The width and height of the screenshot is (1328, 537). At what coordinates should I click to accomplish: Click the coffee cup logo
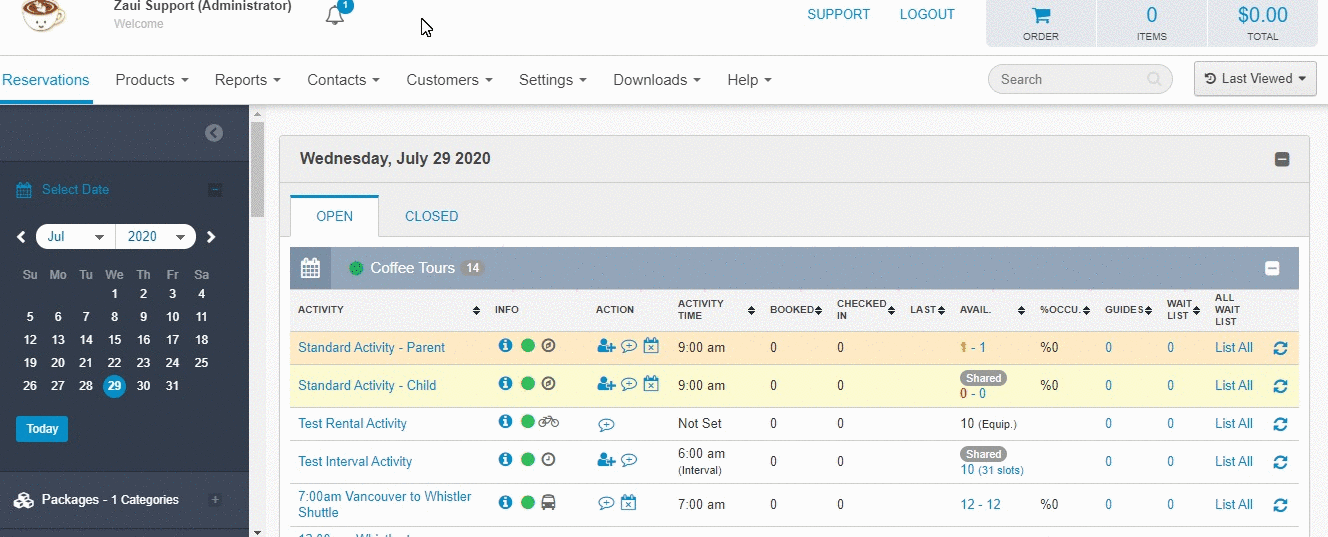pyautogui.click(x=43, y=14)
